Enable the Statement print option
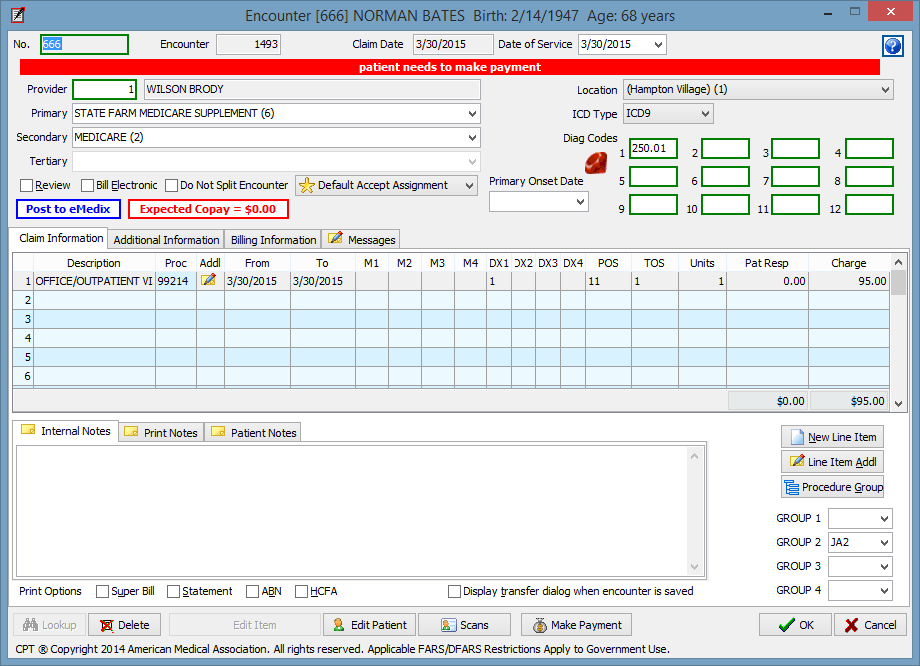920x666 pixels. click(x=173, y=591)
